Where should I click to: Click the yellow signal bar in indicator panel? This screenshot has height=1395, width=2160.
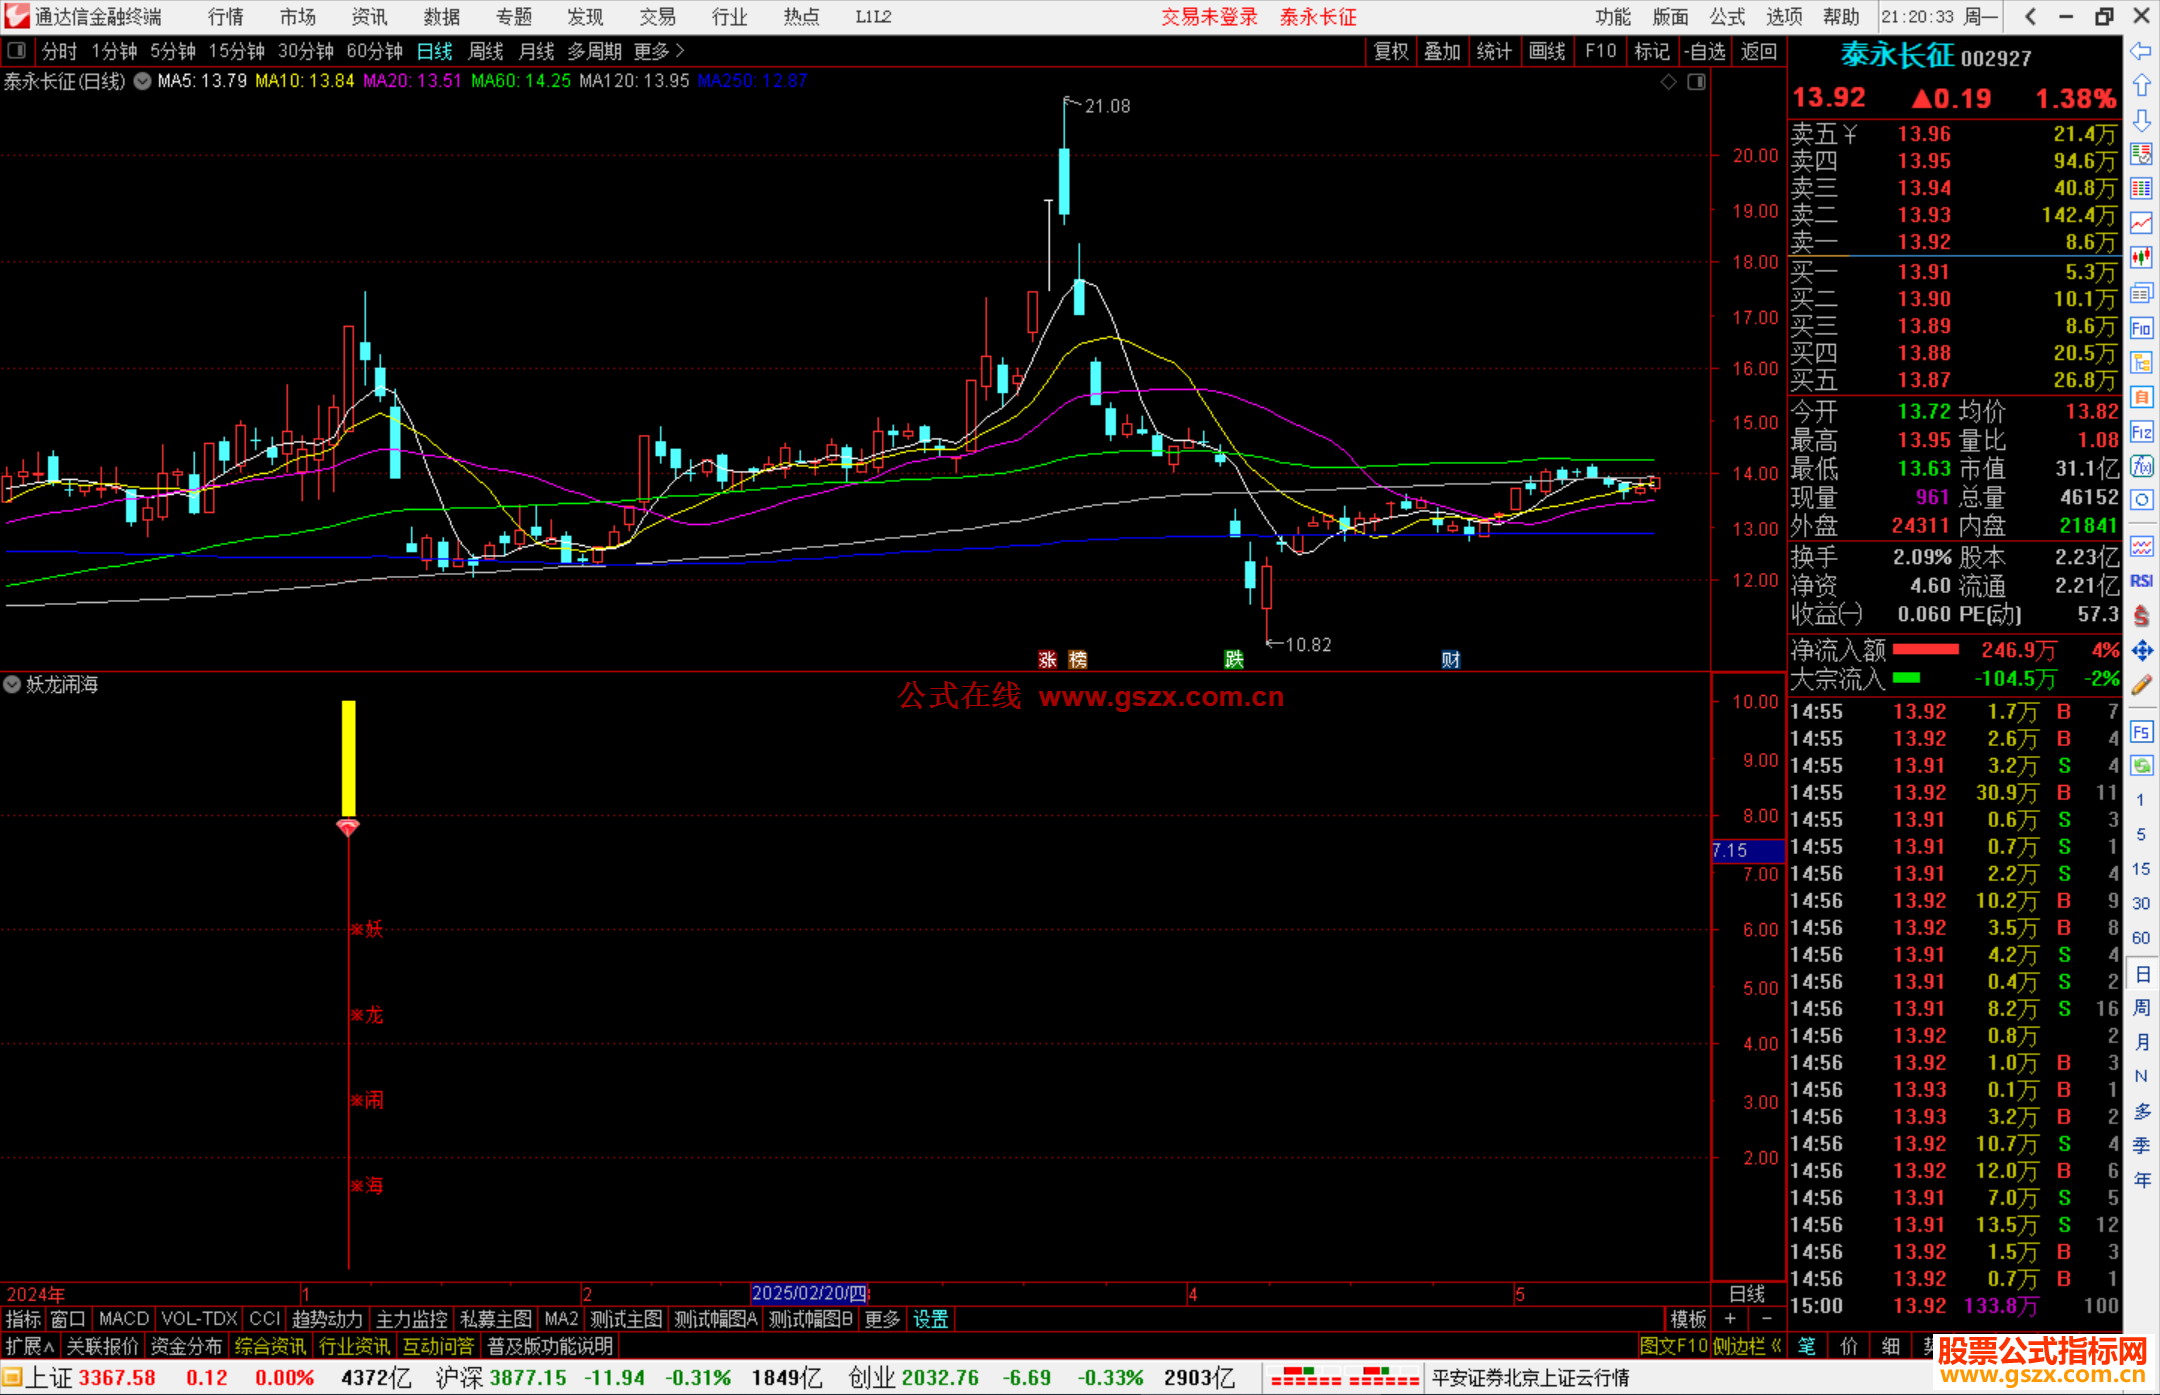(348, 758)
